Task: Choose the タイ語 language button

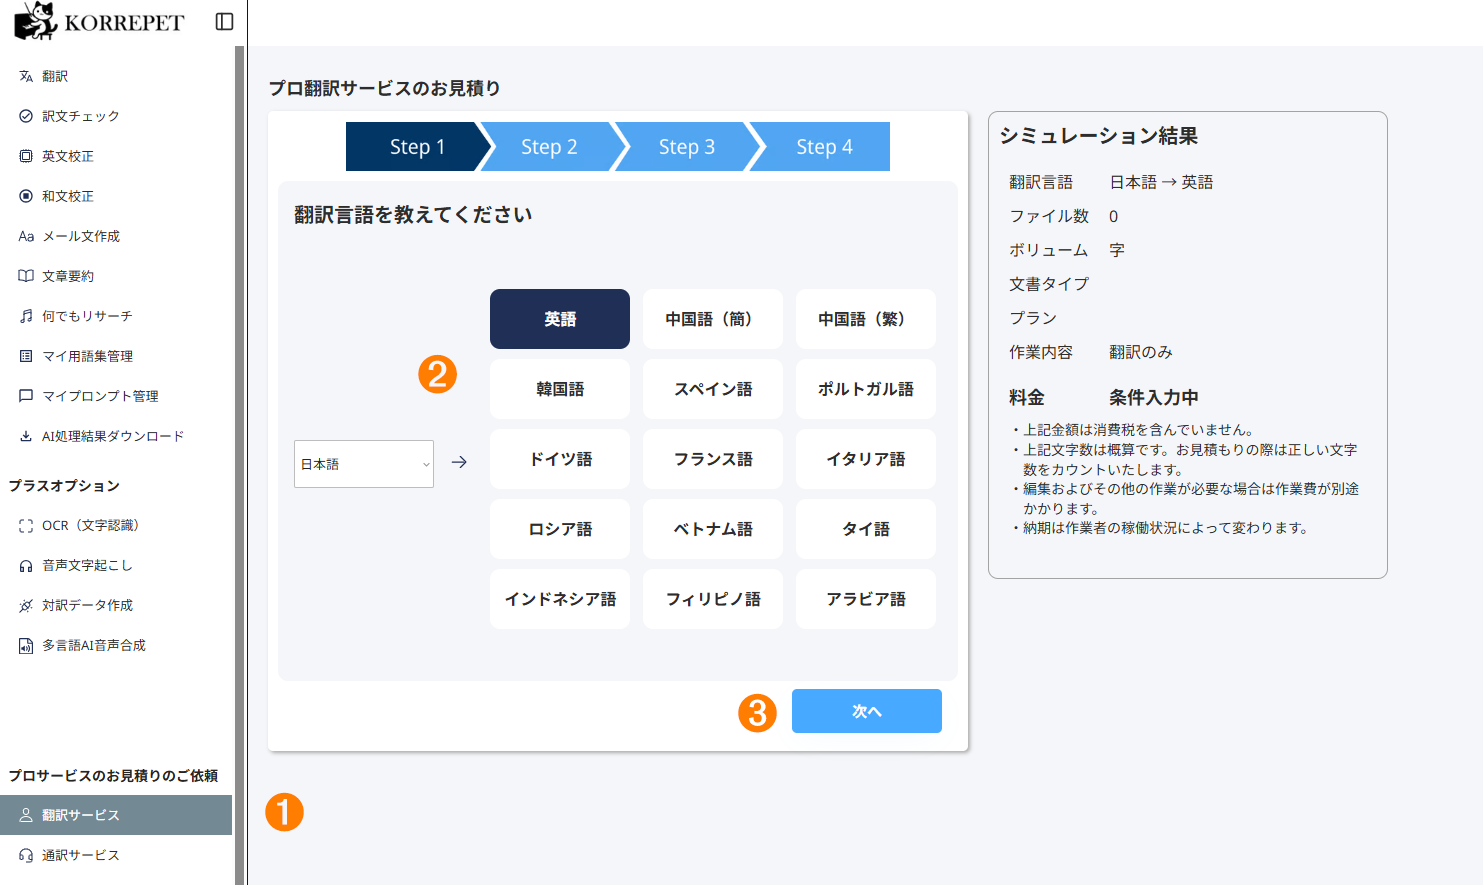Action: [x=866, y=529]
